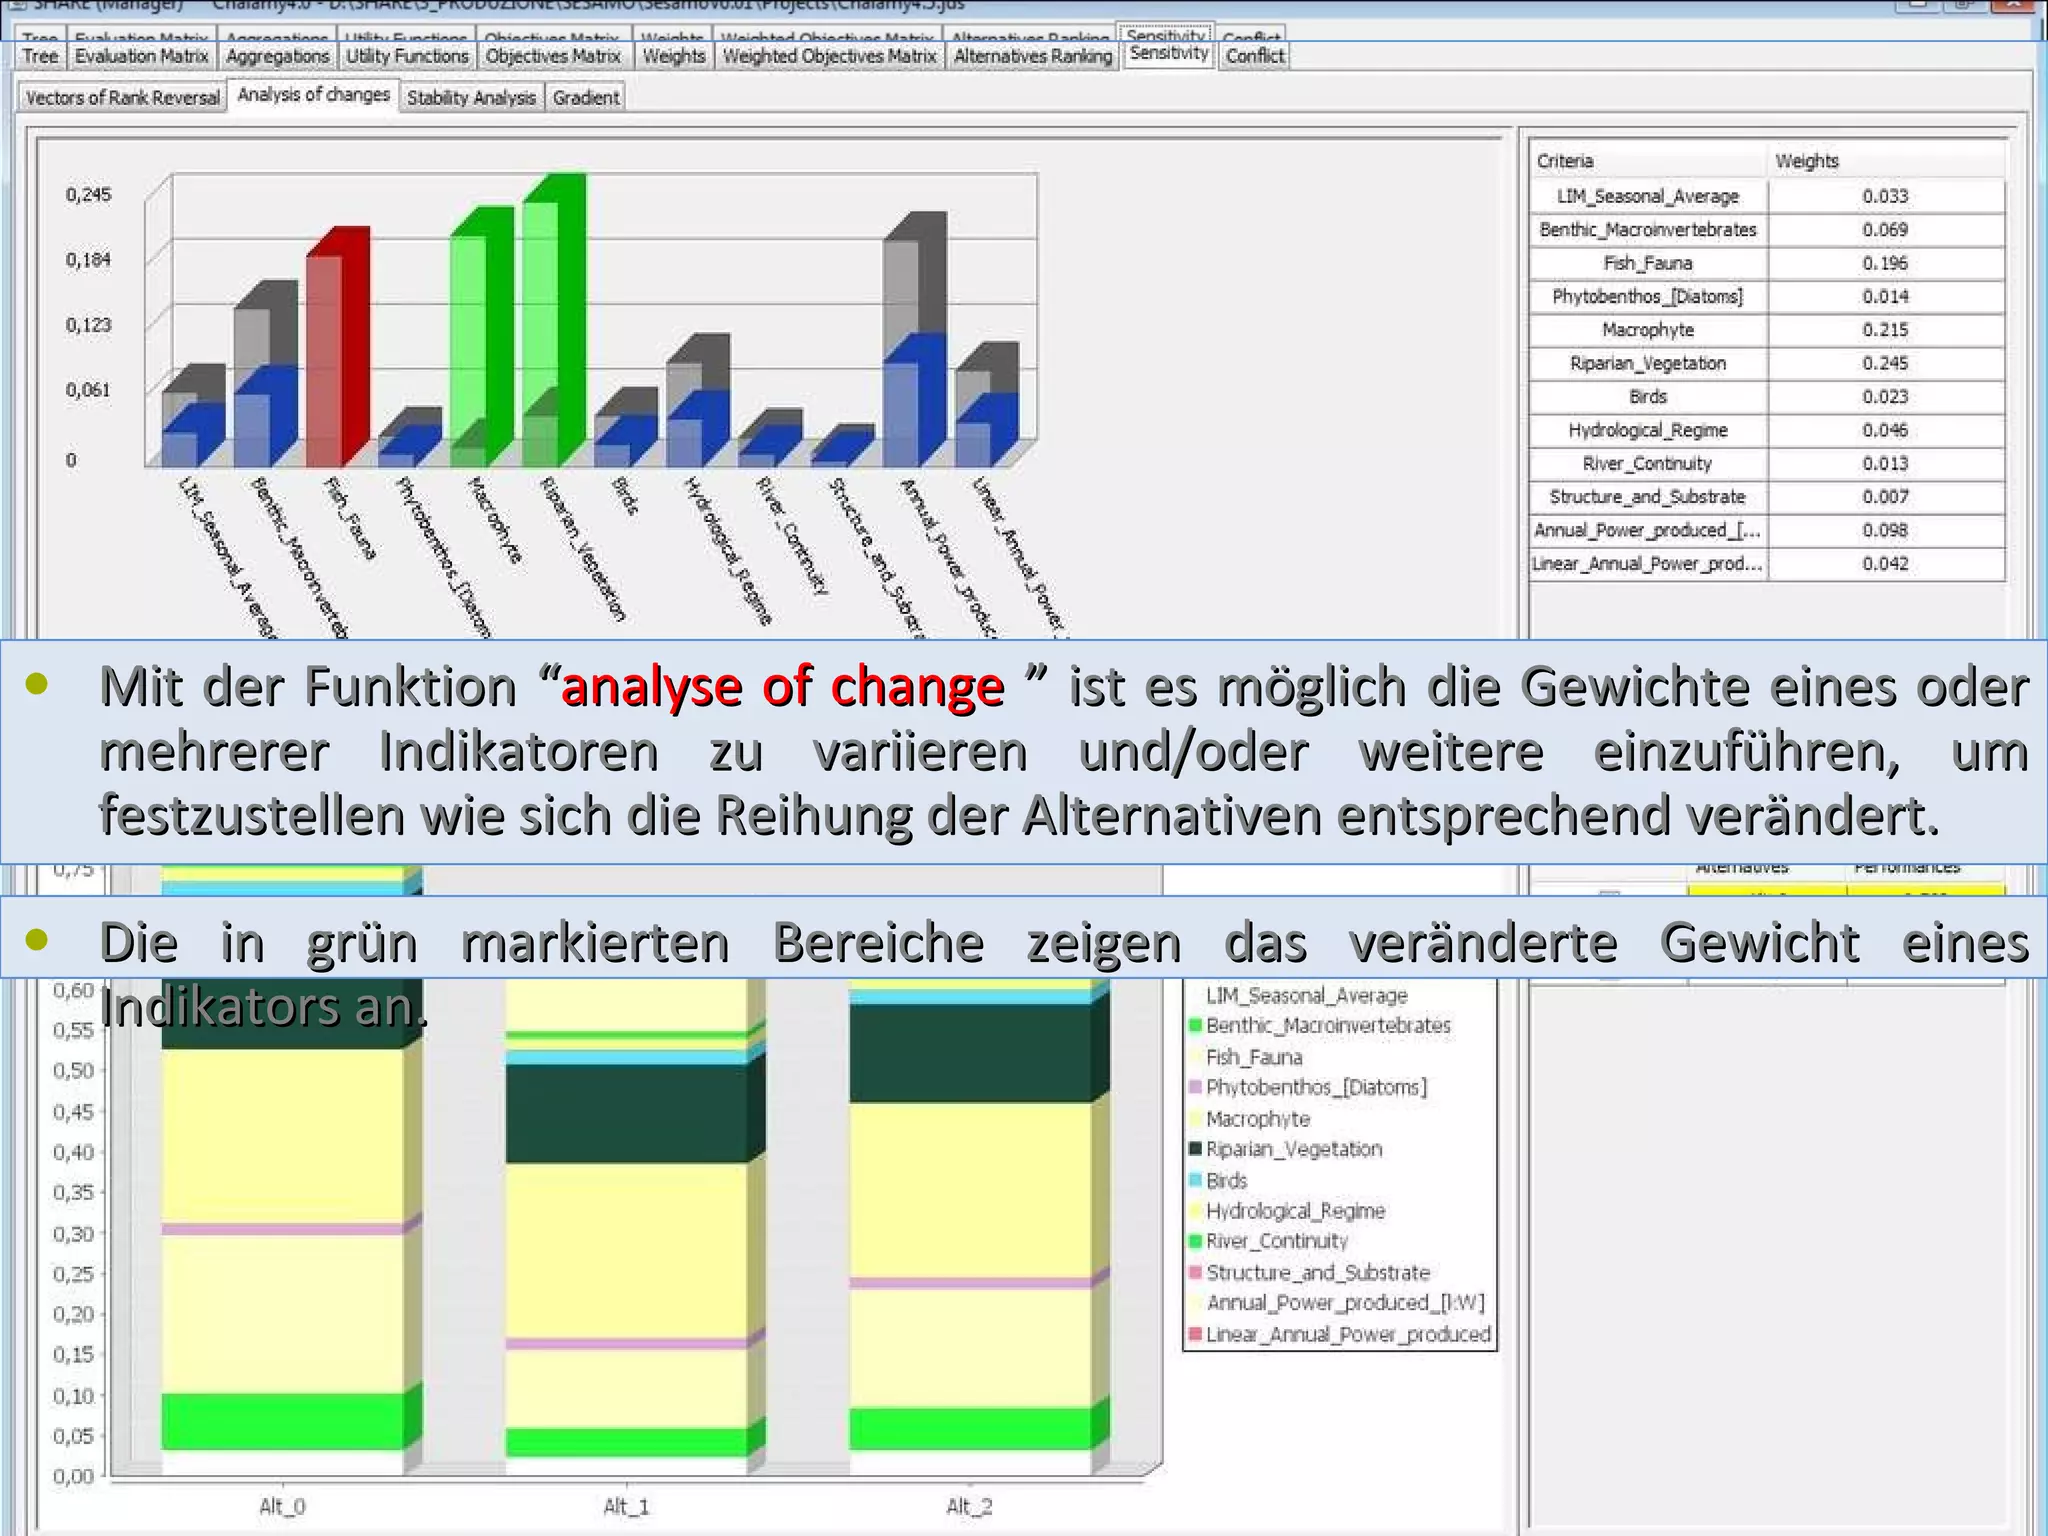Select the Utility Functions tab
The width and height of the screenshot is (2048, 1536).
coord(407,56)
